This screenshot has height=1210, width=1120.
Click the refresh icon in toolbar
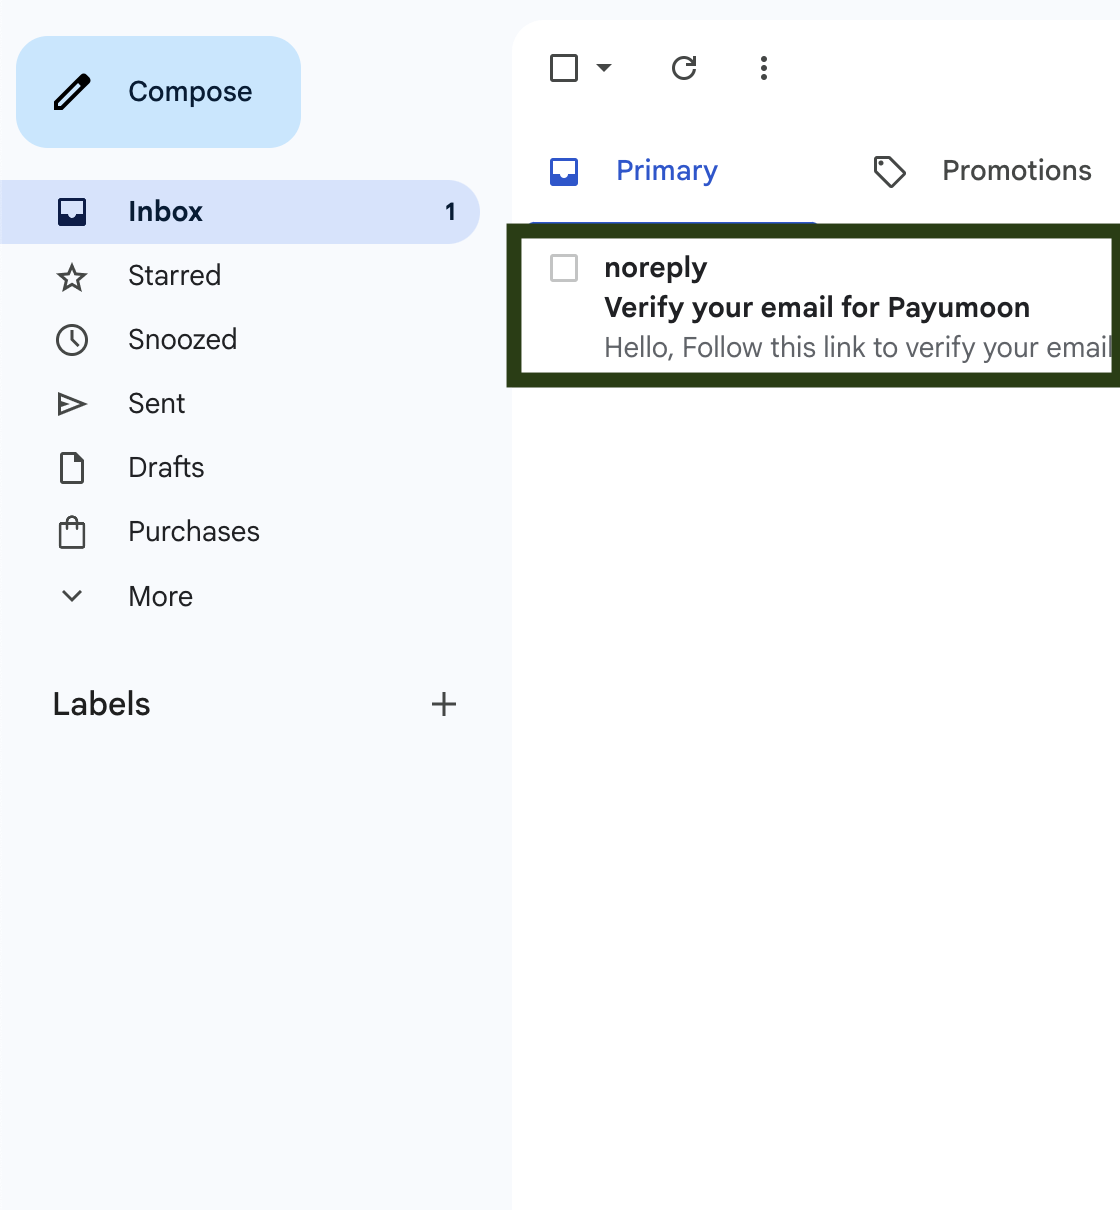tap(684, 68)
